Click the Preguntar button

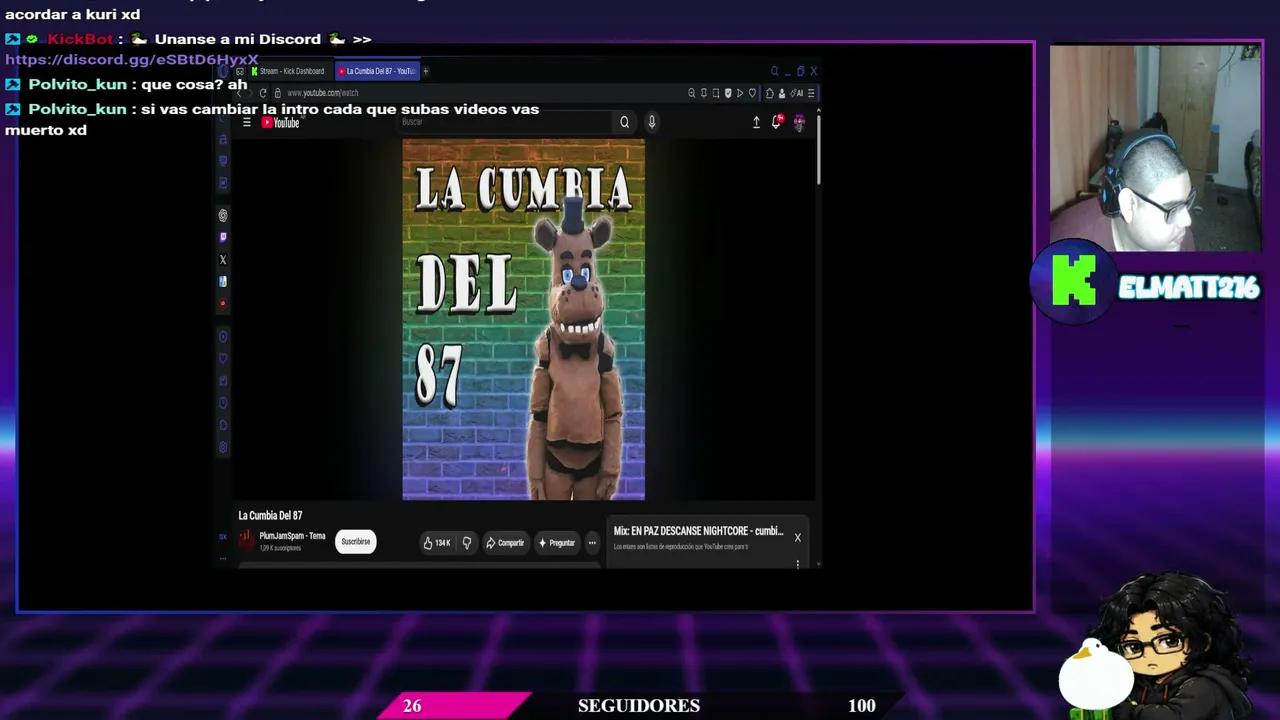[556, 543]
